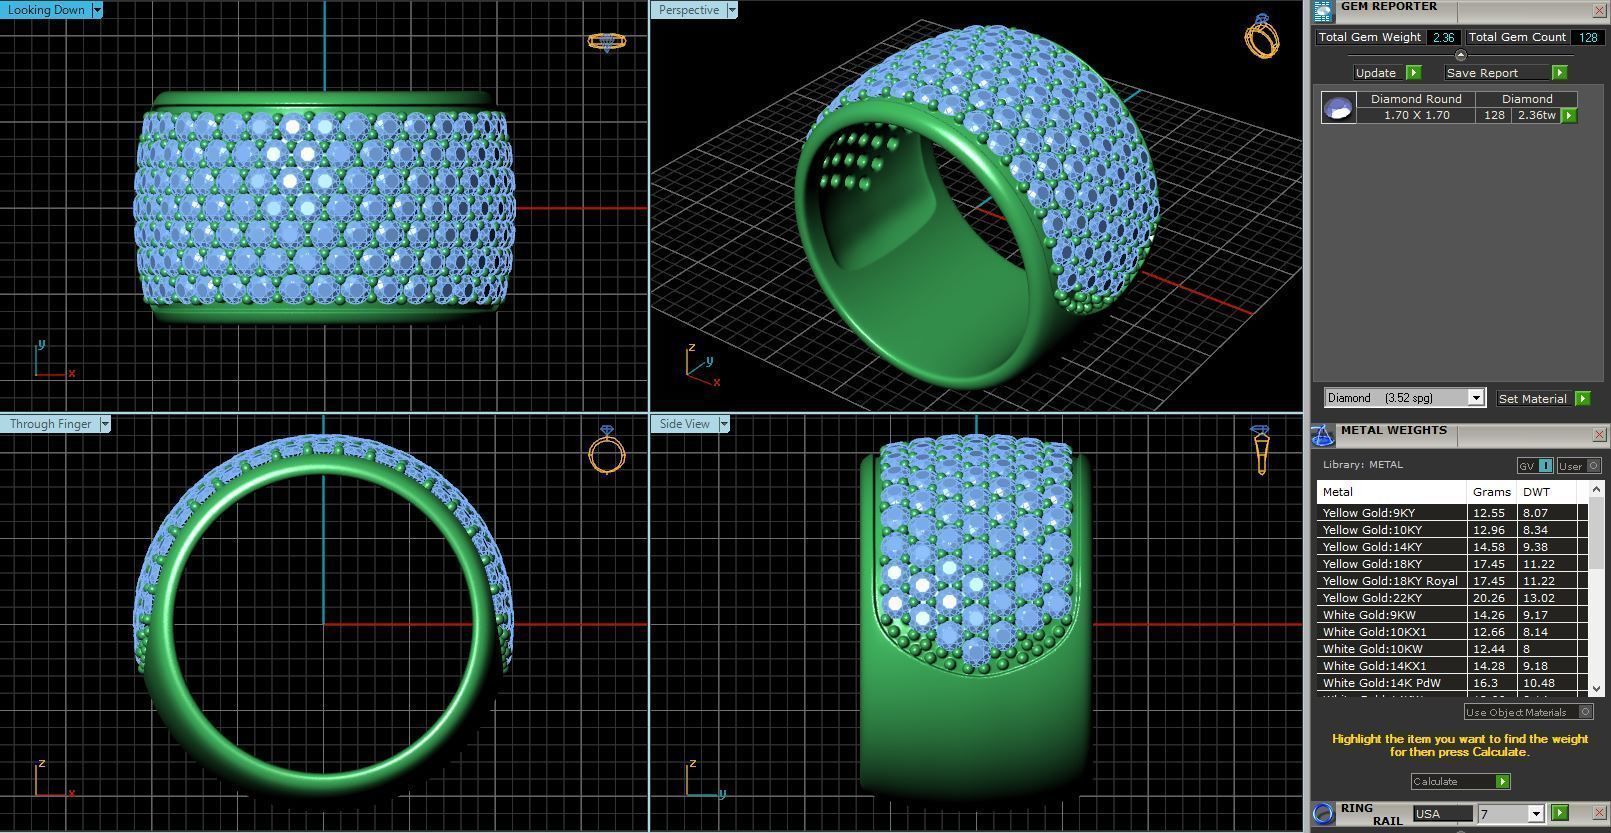
Task: Select the Perspective viewport label
Action: point(689,10)
